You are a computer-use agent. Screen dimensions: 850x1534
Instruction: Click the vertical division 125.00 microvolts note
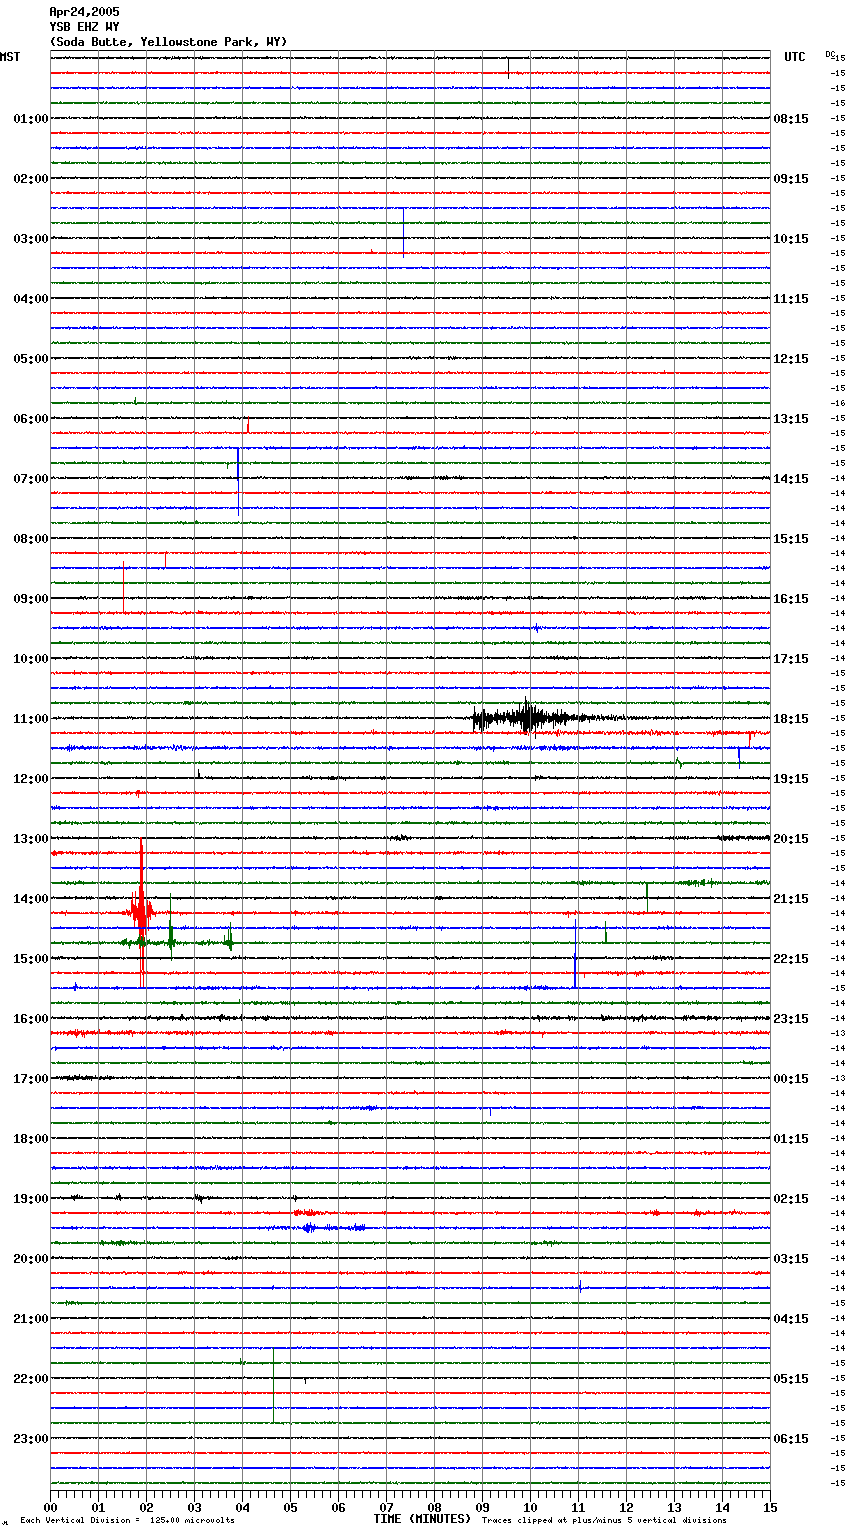[128, 1521]
